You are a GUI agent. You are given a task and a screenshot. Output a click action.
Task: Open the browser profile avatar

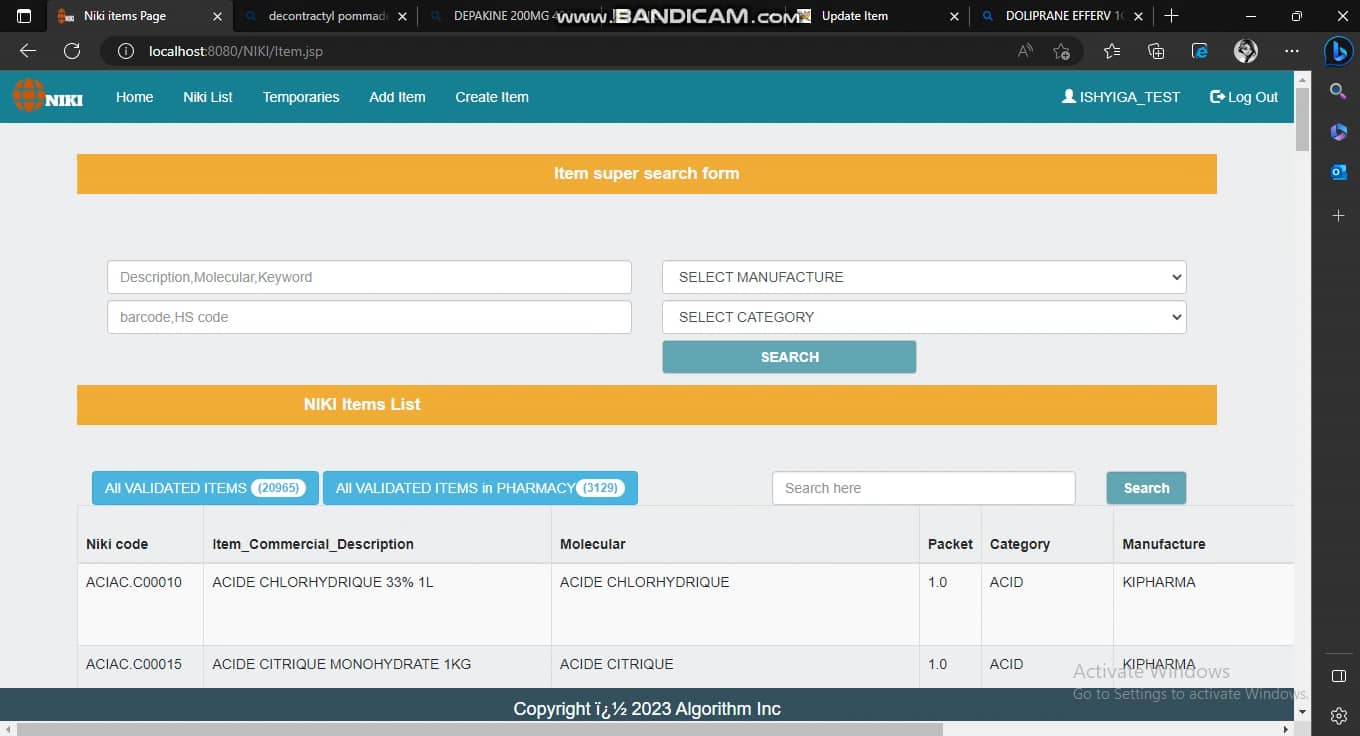click(x=1246, y=51)
